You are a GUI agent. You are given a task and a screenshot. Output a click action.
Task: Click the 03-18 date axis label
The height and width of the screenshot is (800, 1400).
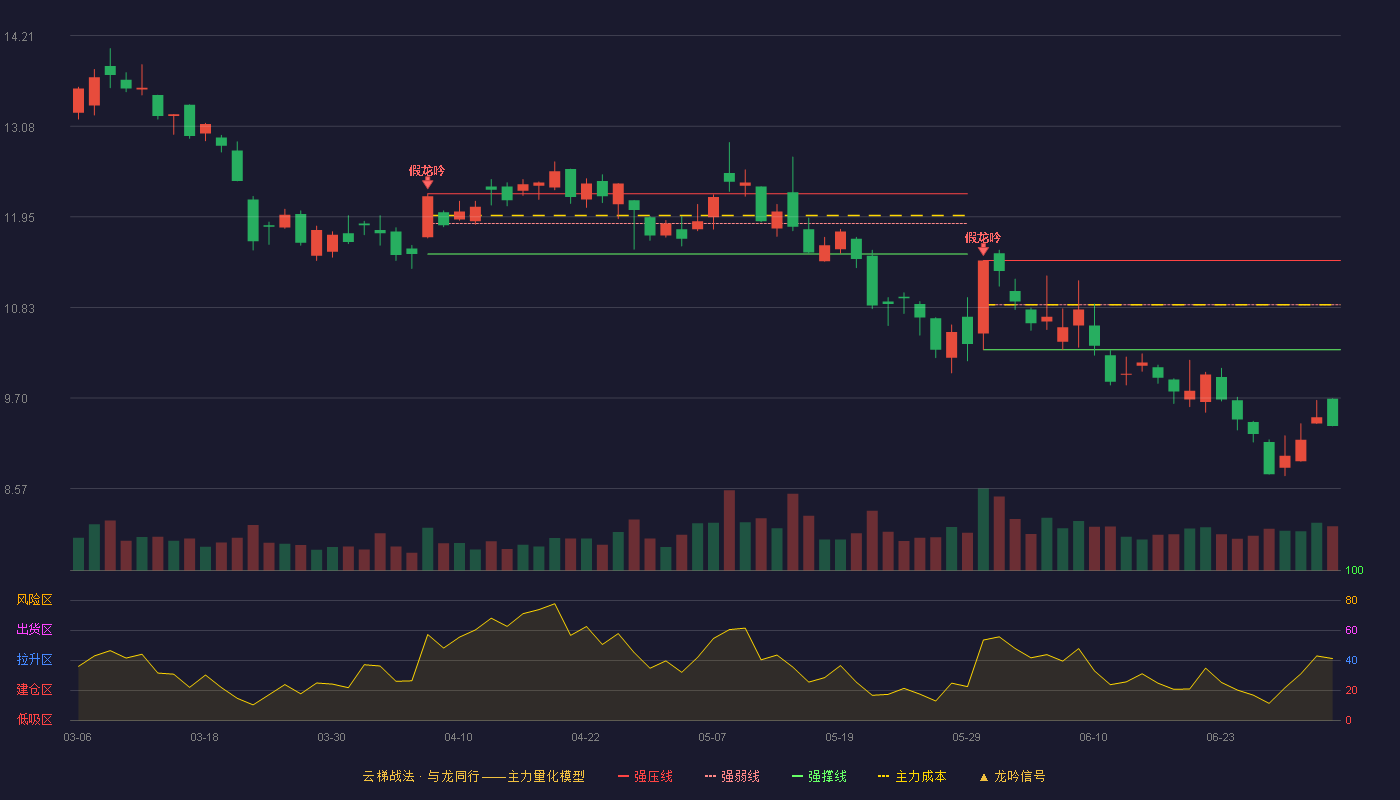pos(204,737)
